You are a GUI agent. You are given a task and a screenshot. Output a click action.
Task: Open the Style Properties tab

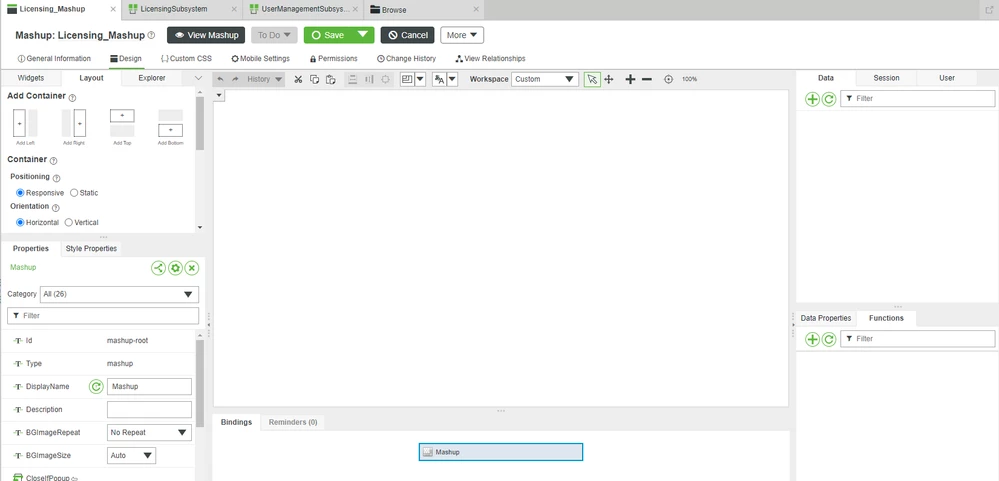91,248
